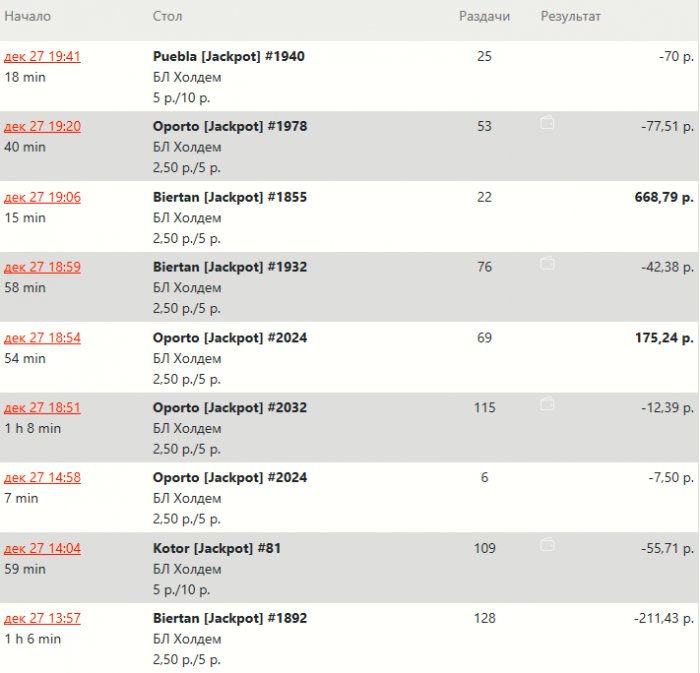Sort by the Начало column header

pos(28,17)
